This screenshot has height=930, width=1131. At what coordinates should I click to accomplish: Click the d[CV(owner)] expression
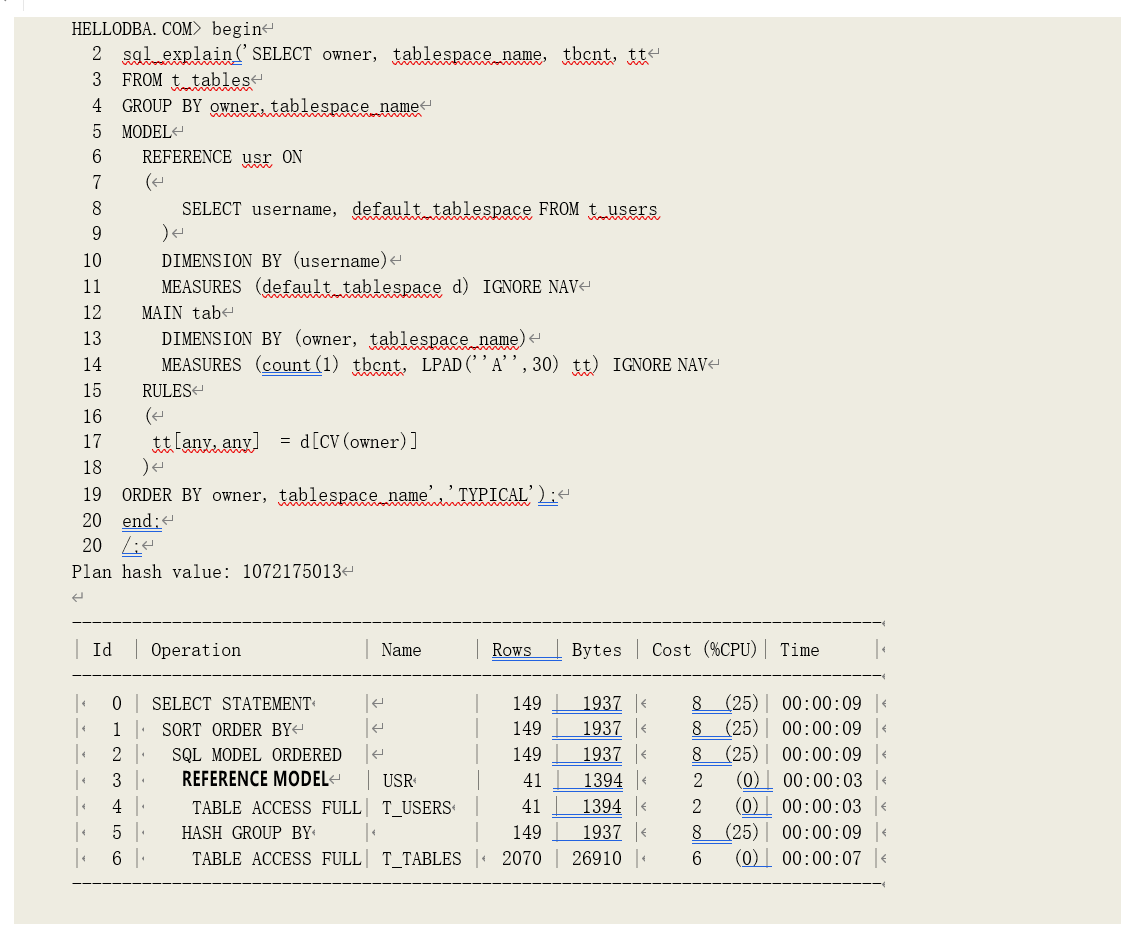coord(358,442)
